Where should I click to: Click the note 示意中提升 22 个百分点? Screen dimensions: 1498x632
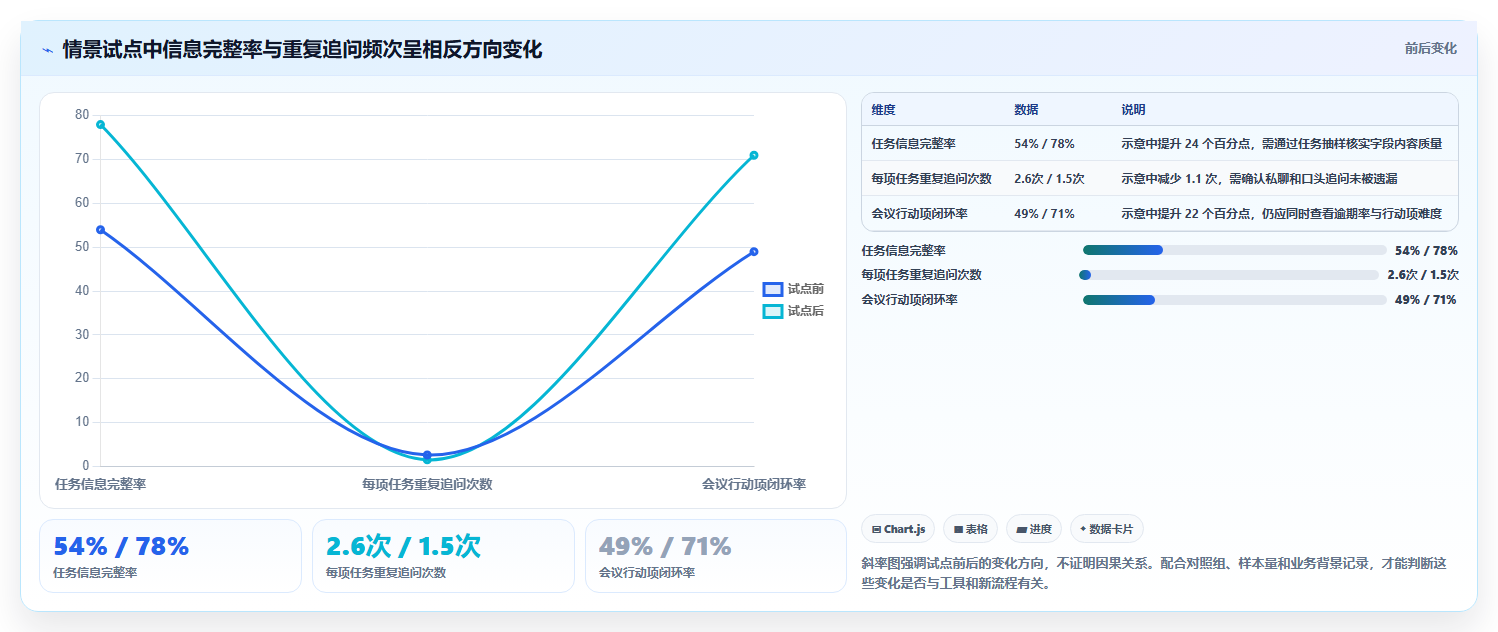pos(1281,214)
